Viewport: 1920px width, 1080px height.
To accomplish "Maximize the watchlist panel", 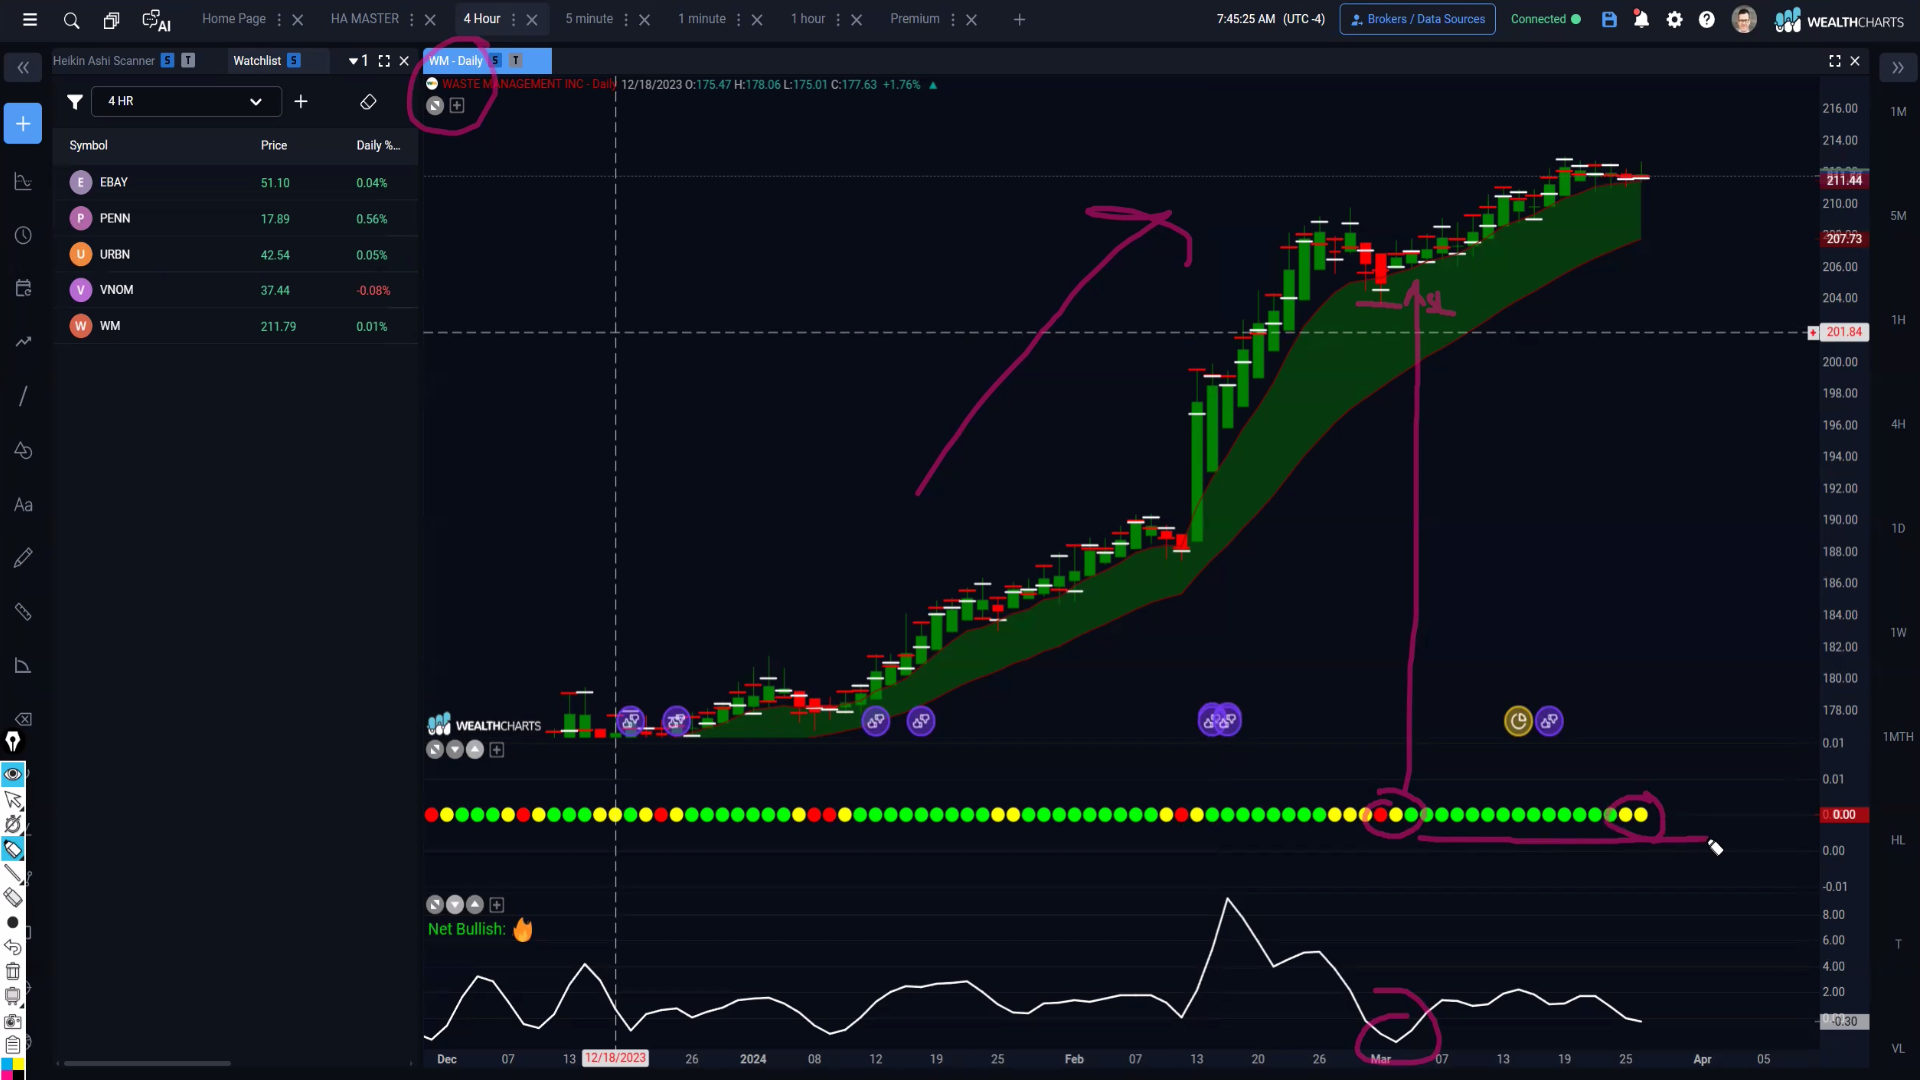I will pyautogui.click(x=384, y=61).
